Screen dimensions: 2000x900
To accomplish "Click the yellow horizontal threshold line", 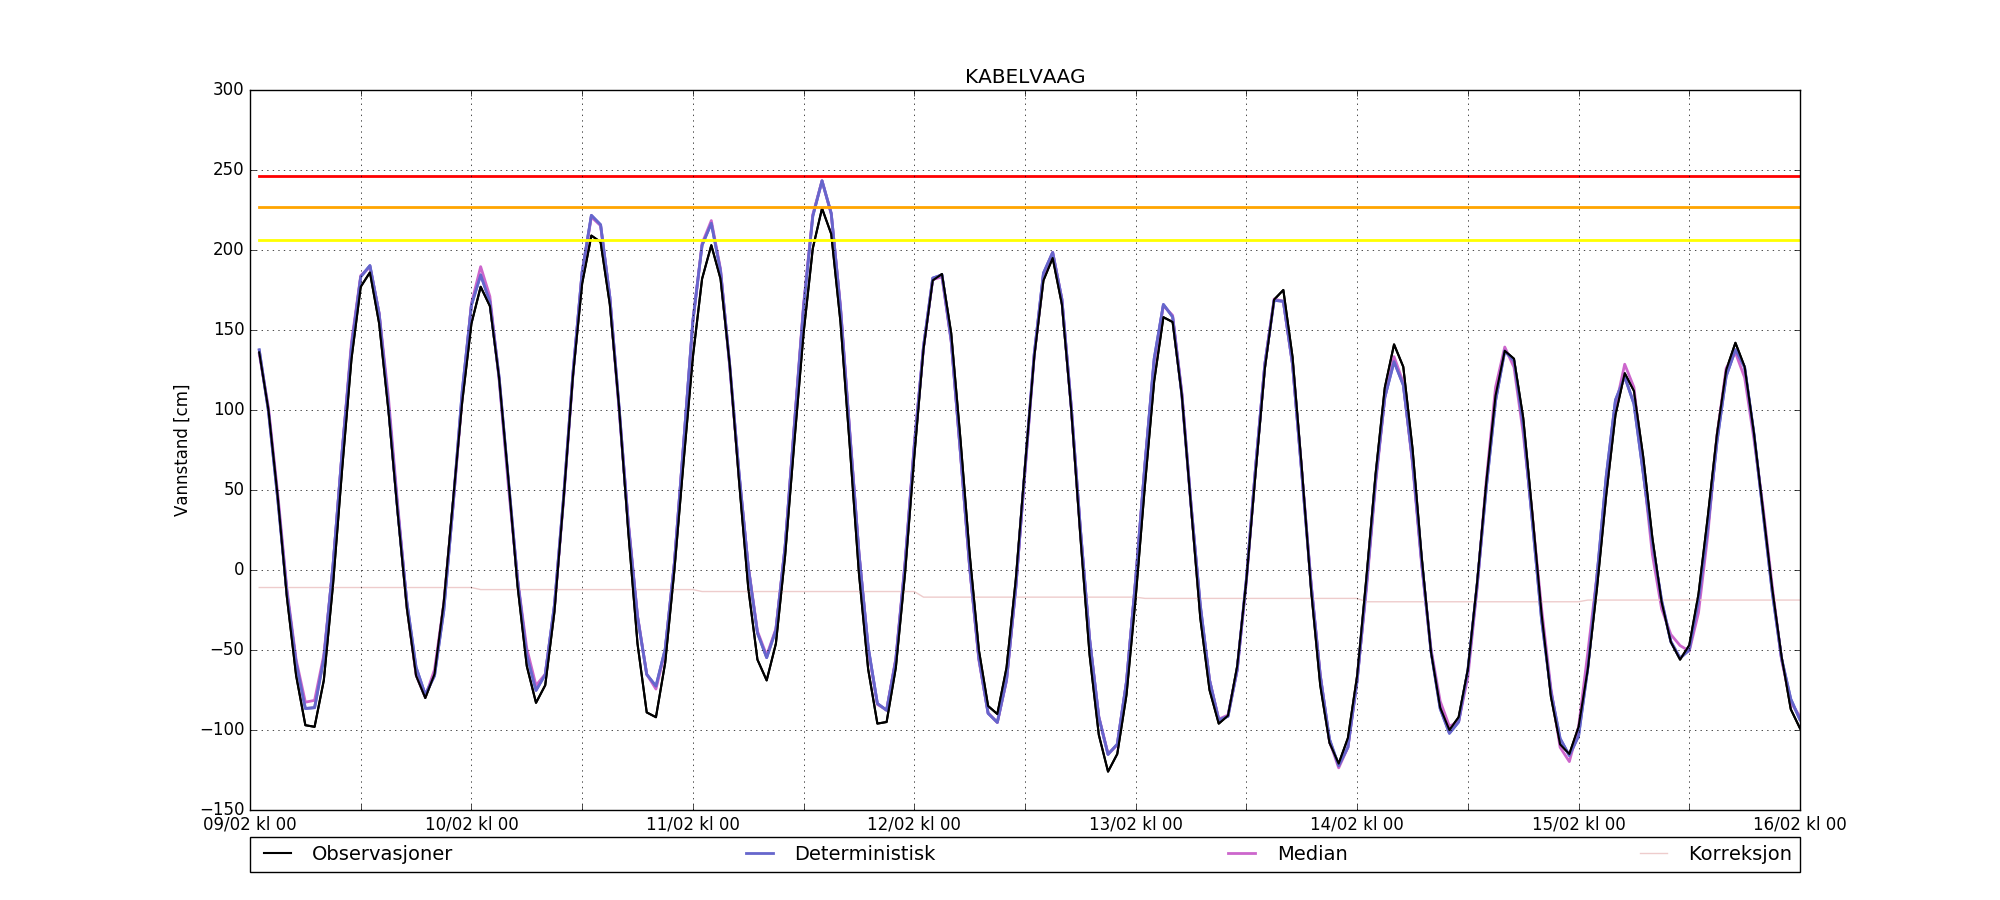I will pos(1029,240).
